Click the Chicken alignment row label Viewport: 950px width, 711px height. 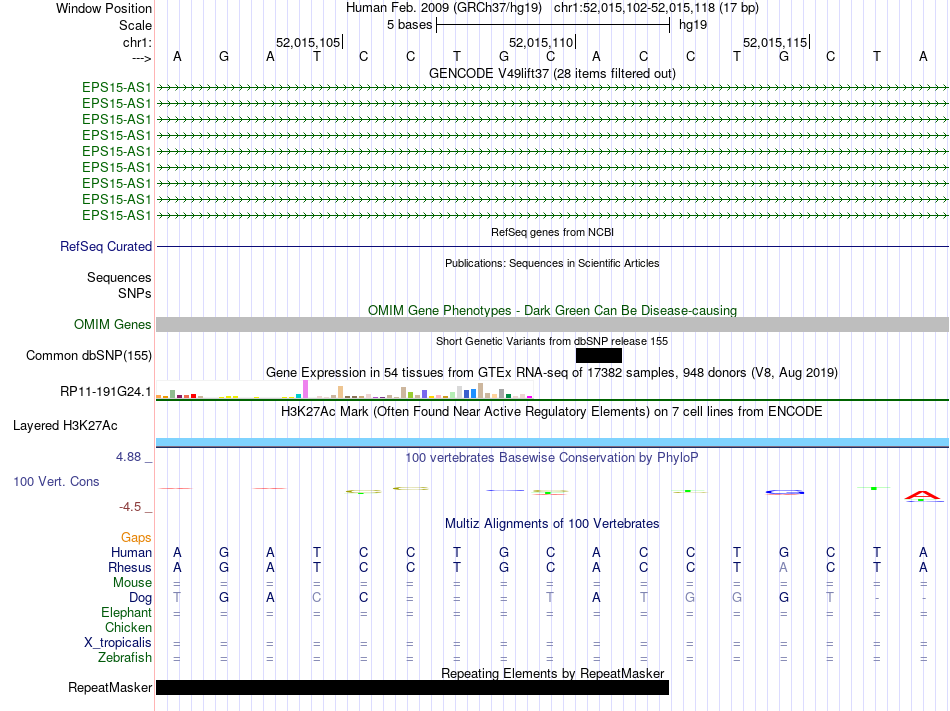128,627
